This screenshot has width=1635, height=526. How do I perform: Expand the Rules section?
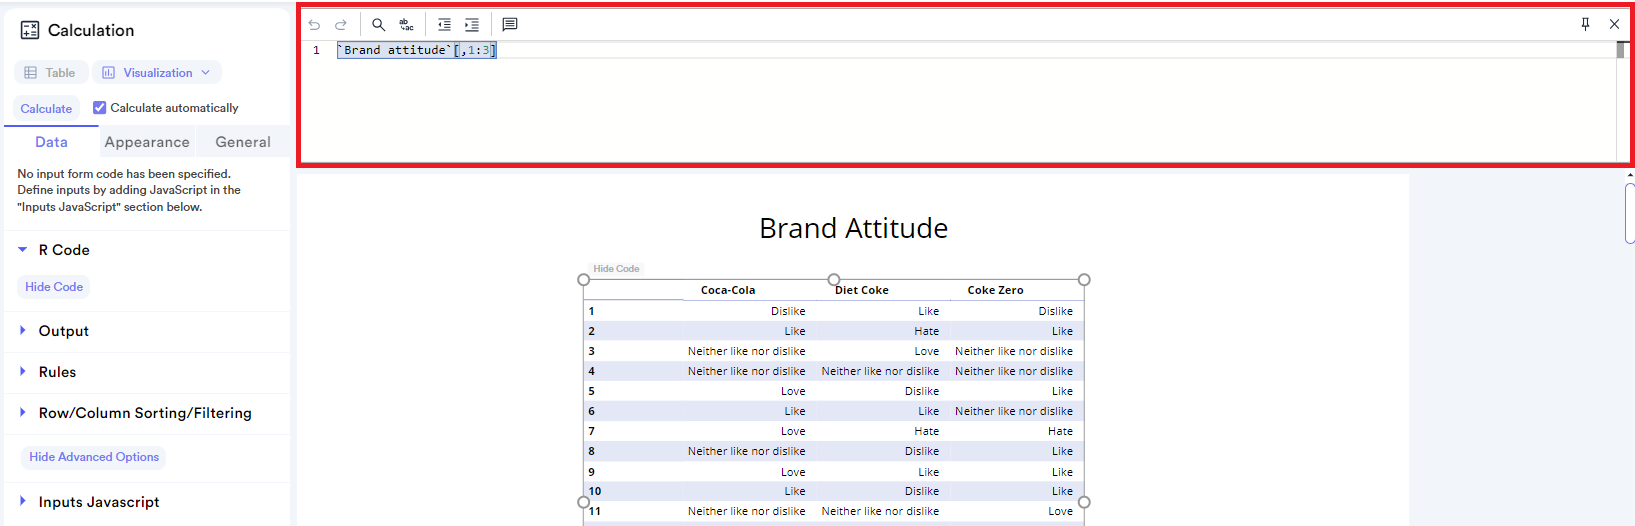23,372
